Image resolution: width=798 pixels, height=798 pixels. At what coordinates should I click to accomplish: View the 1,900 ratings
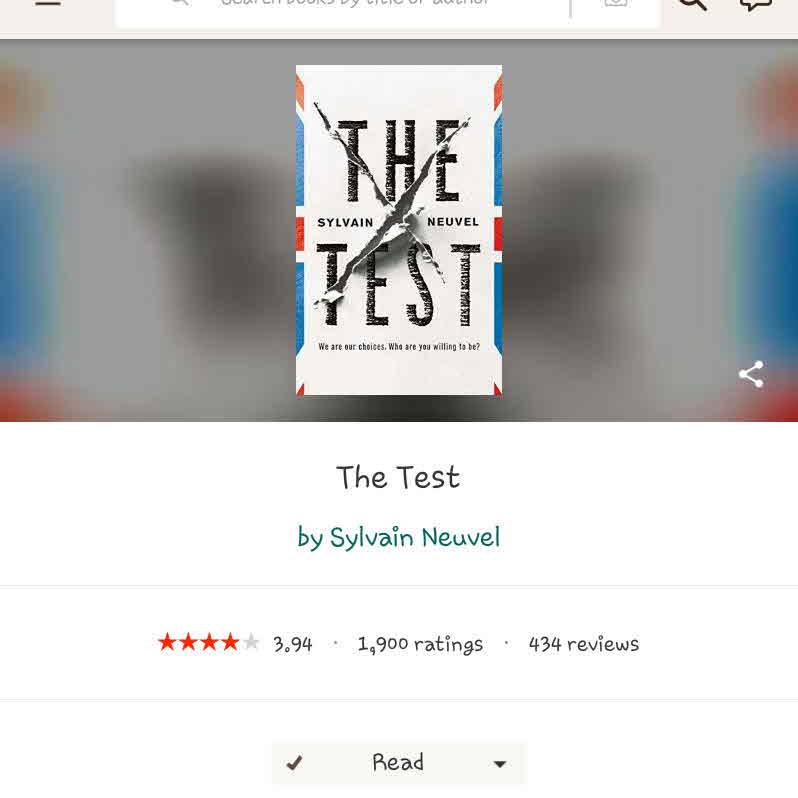click(x=420, y=644)
